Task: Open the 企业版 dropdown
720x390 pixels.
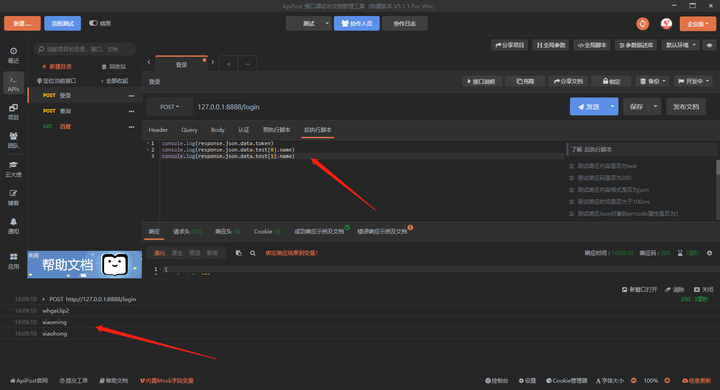Action: [x=698, y=23]
